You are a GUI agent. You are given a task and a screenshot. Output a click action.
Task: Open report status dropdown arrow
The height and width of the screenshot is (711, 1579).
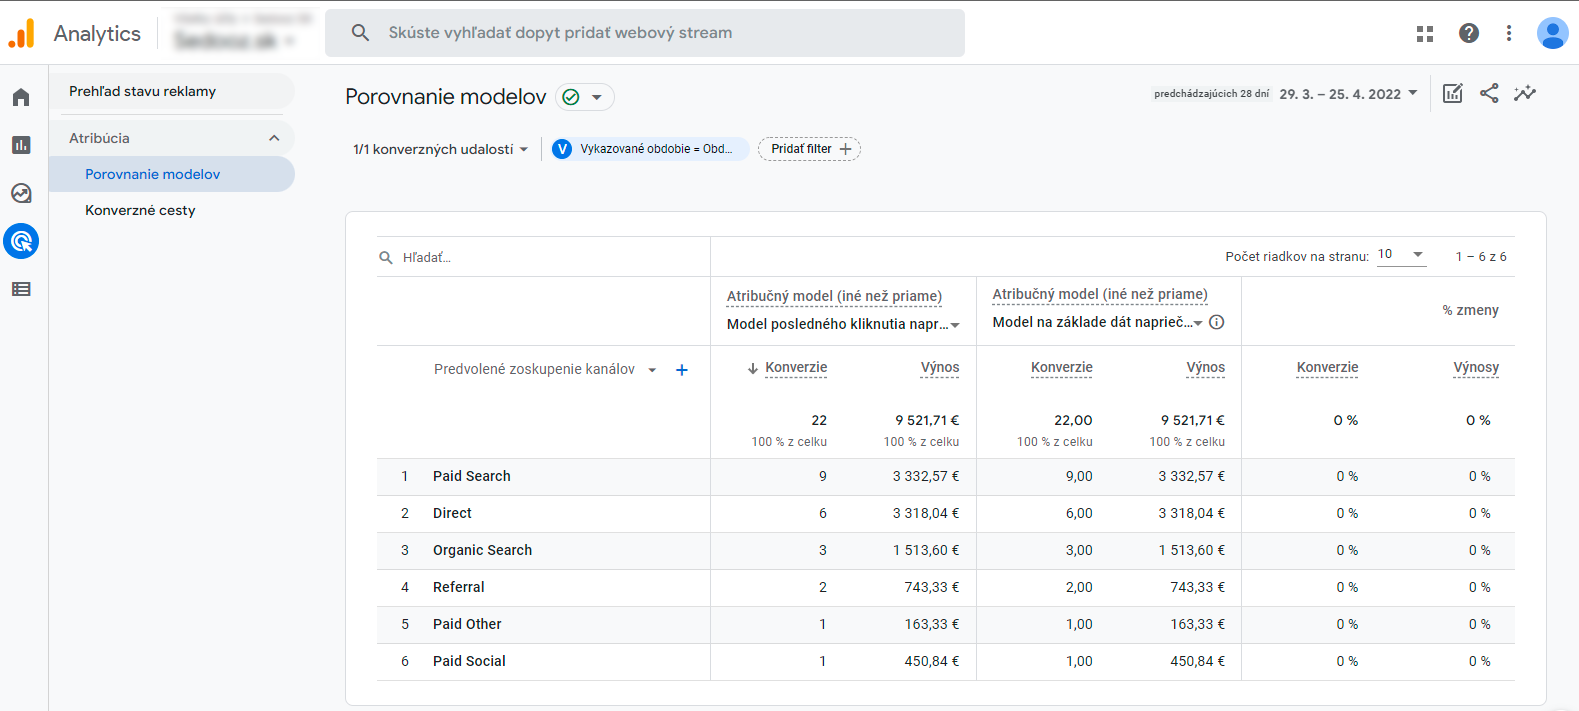[597, 97]
